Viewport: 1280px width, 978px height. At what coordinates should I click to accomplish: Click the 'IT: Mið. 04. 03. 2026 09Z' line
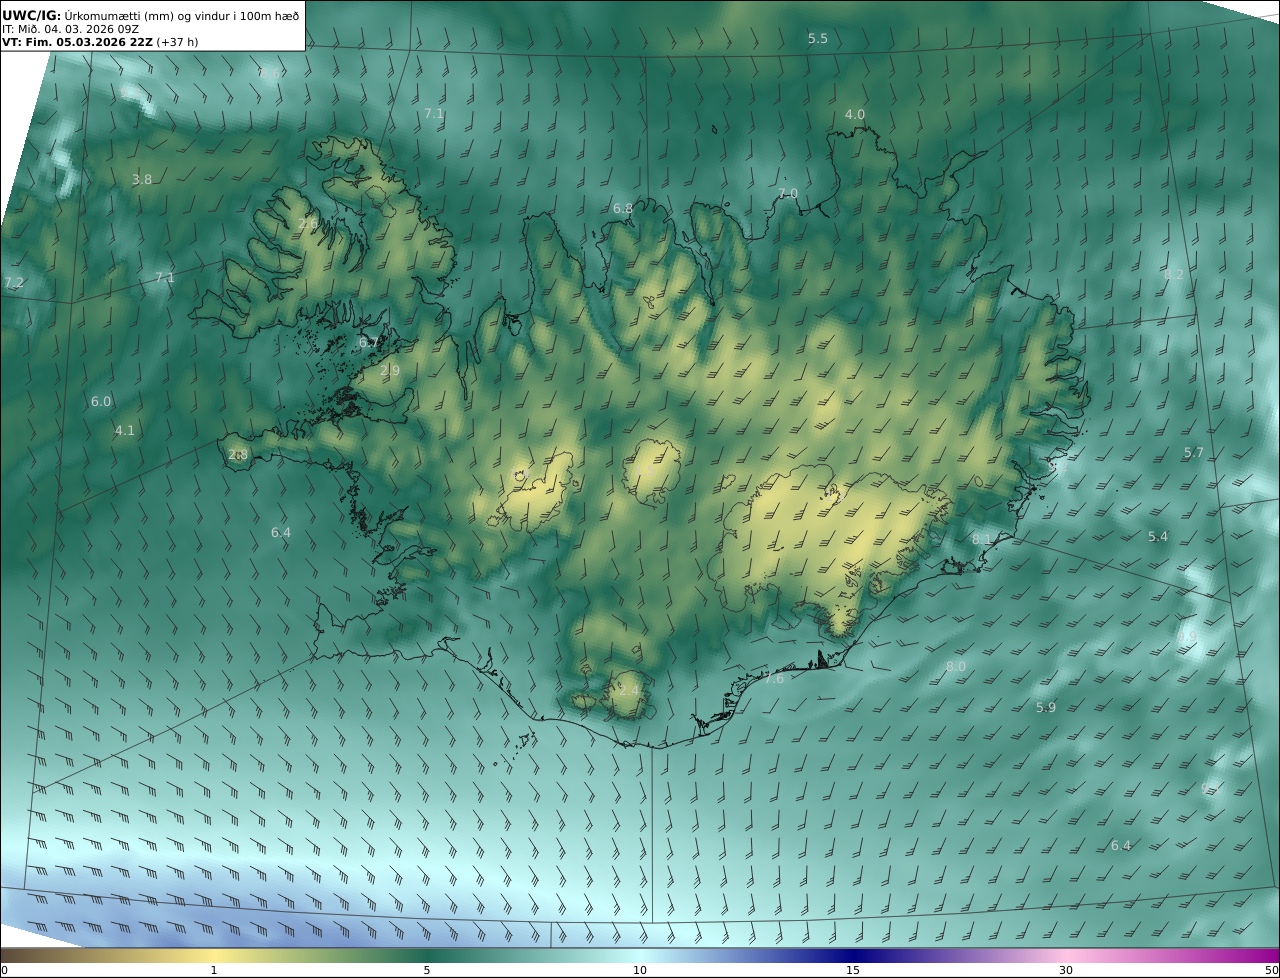tap(70, 30)
